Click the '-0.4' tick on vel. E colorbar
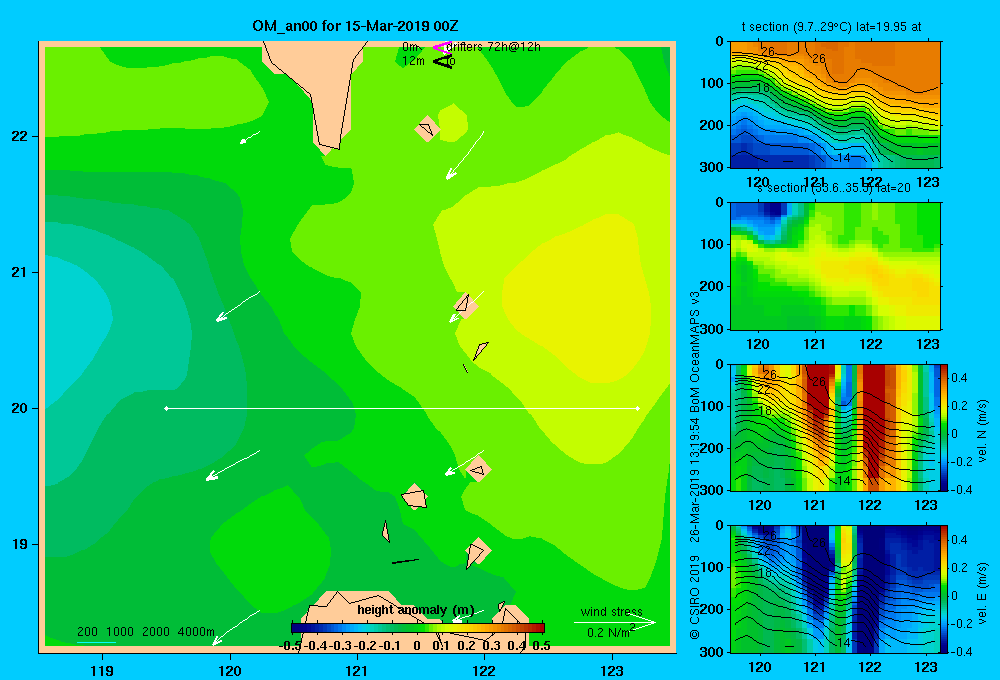 (961, 651)
